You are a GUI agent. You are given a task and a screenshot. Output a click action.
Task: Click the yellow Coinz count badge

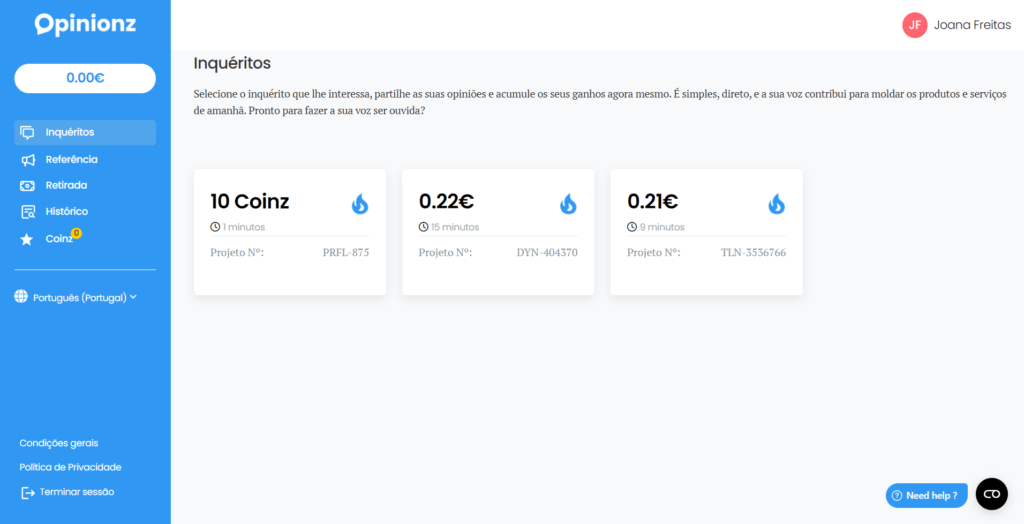tap(76, 233)
